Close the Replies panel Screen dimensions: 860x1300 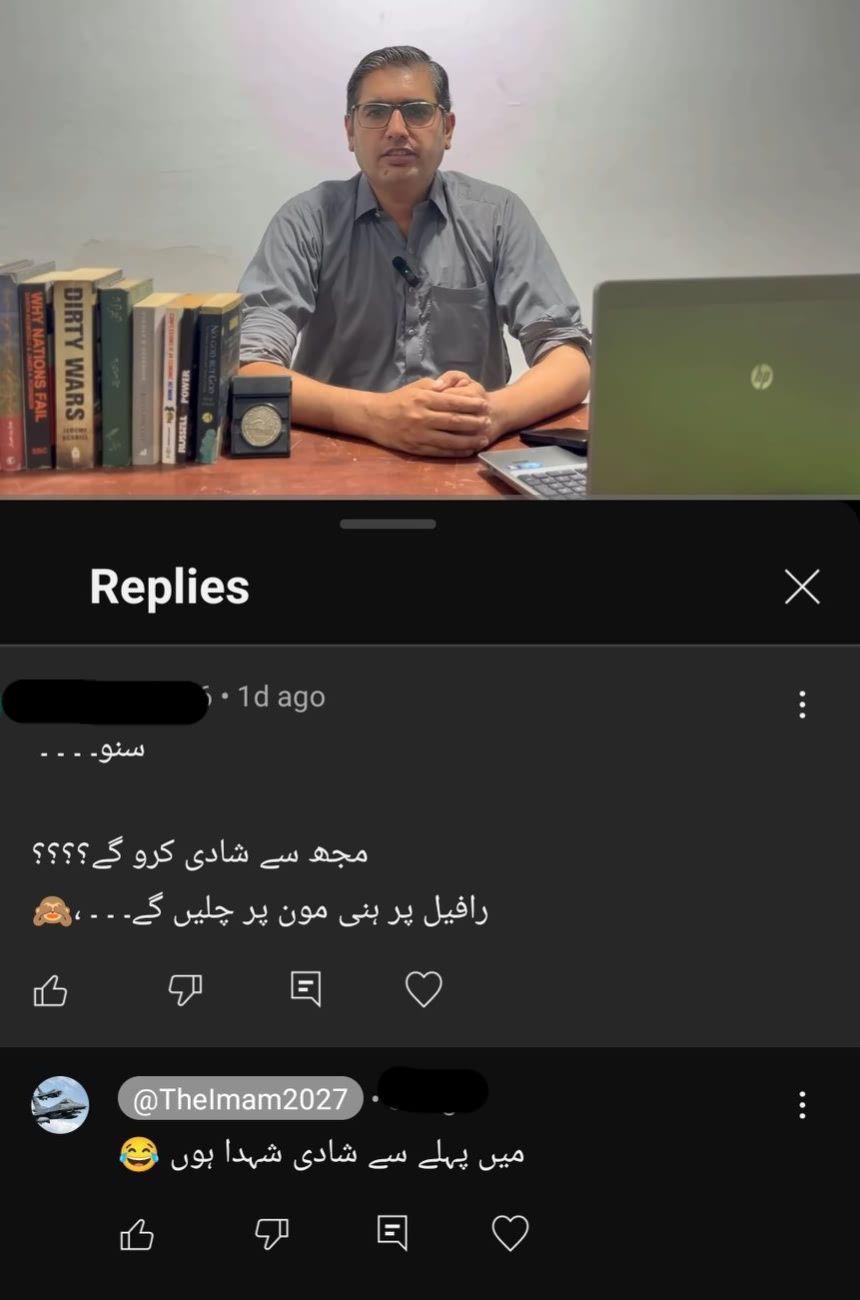[x=802, y=587]
